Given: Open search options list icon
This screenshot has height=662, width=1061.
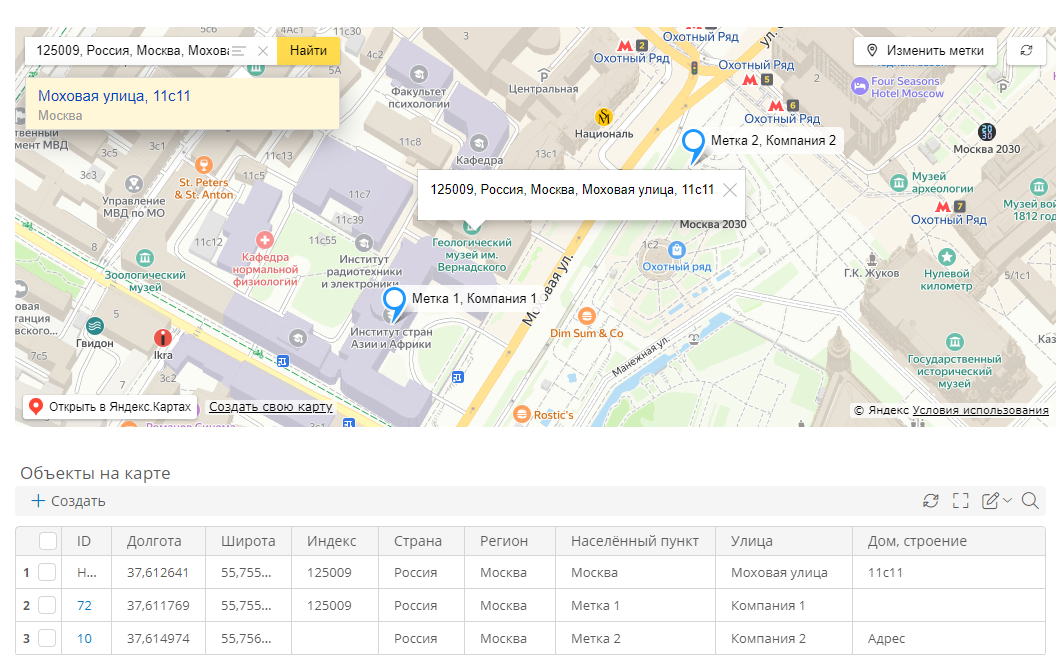Looking at the screenshot, I should 239,51.
